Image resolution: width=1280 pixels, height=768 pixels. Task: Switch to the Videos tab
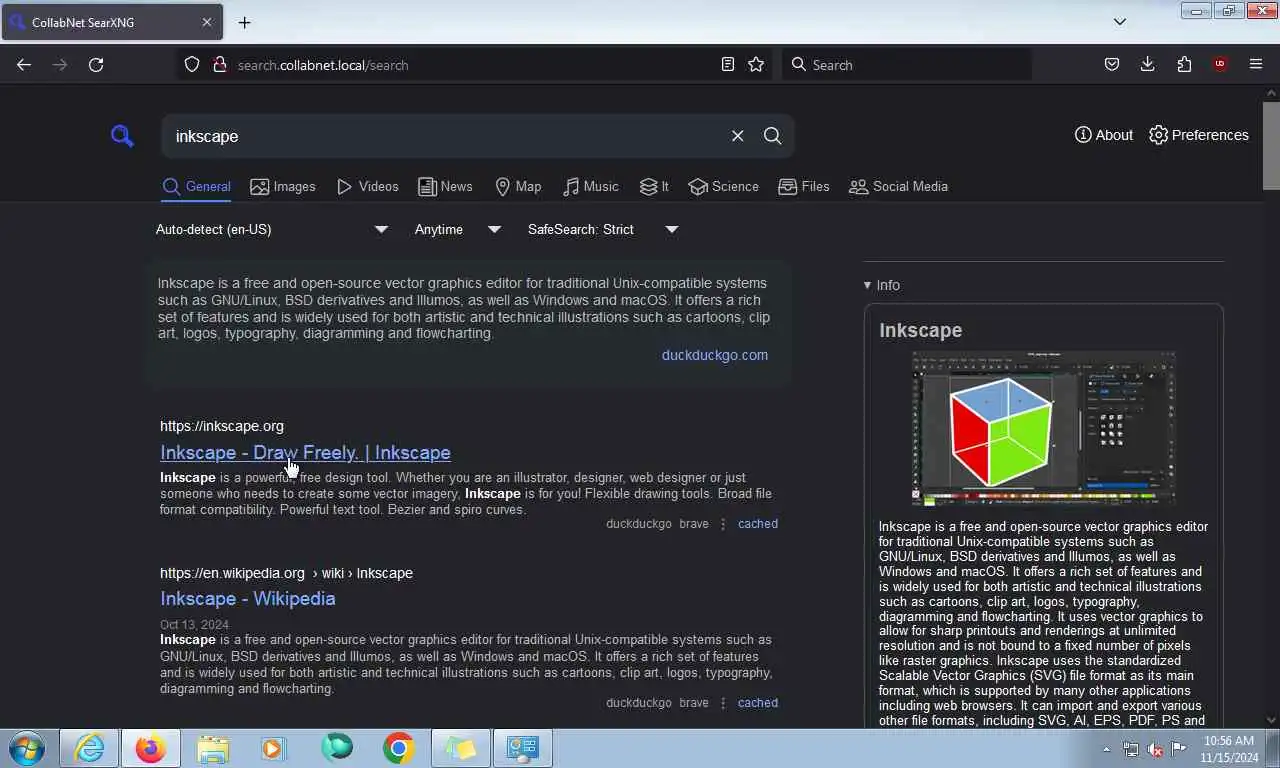point(367,187)
